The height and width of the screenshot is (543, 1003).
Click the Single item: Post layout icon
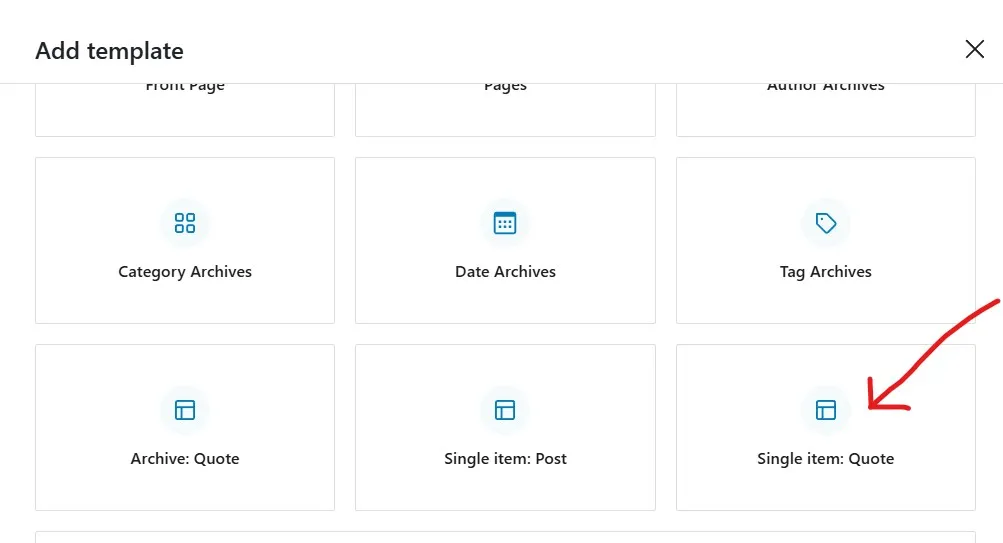[x=505, y=410]
